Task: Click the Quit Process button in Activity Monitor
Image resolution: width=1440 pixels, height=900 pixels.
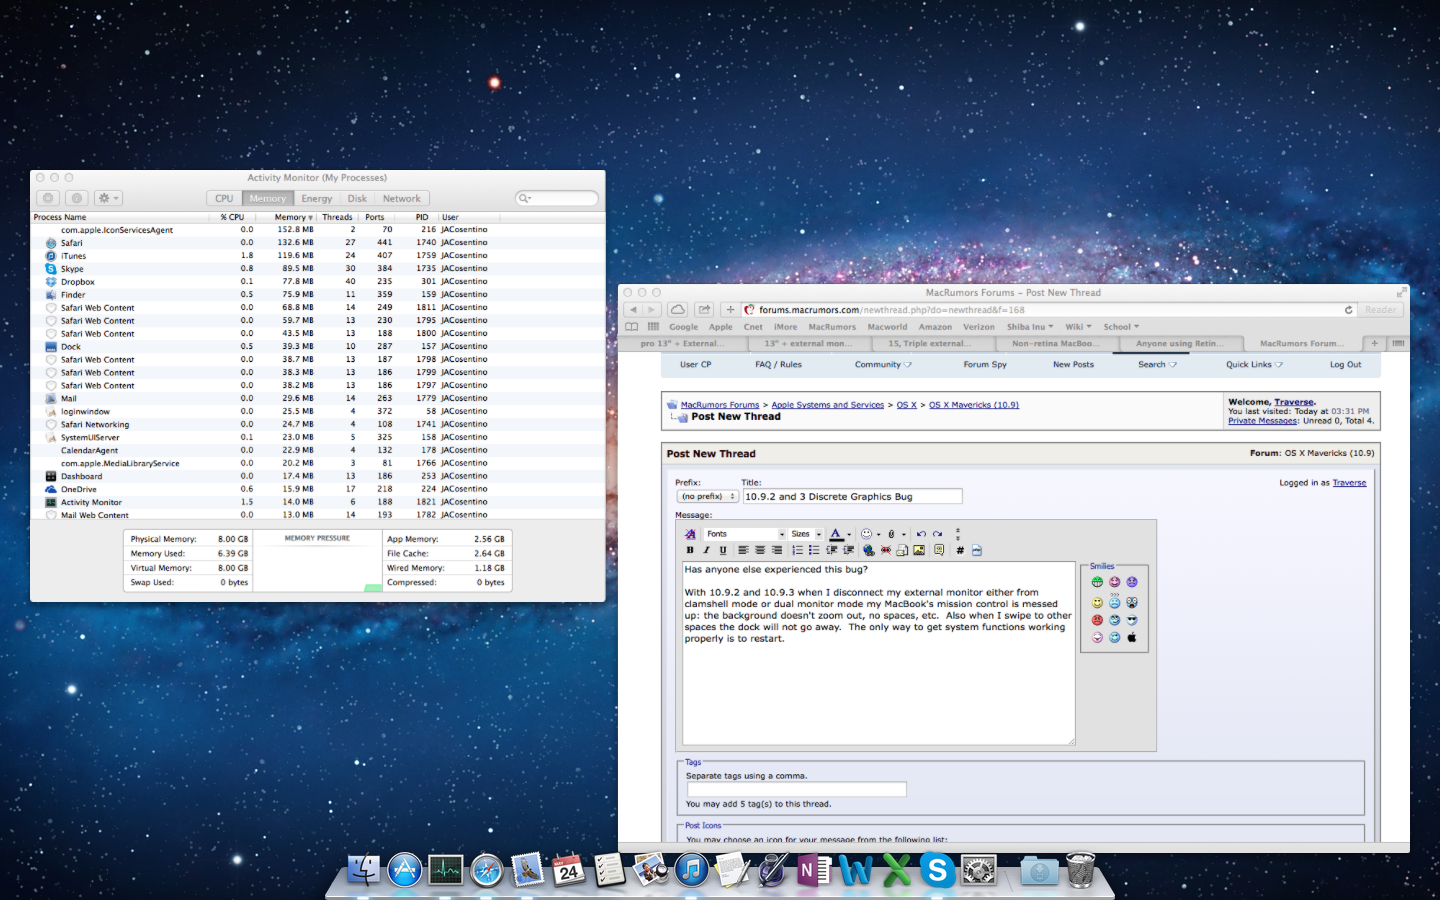Action: 48,198
